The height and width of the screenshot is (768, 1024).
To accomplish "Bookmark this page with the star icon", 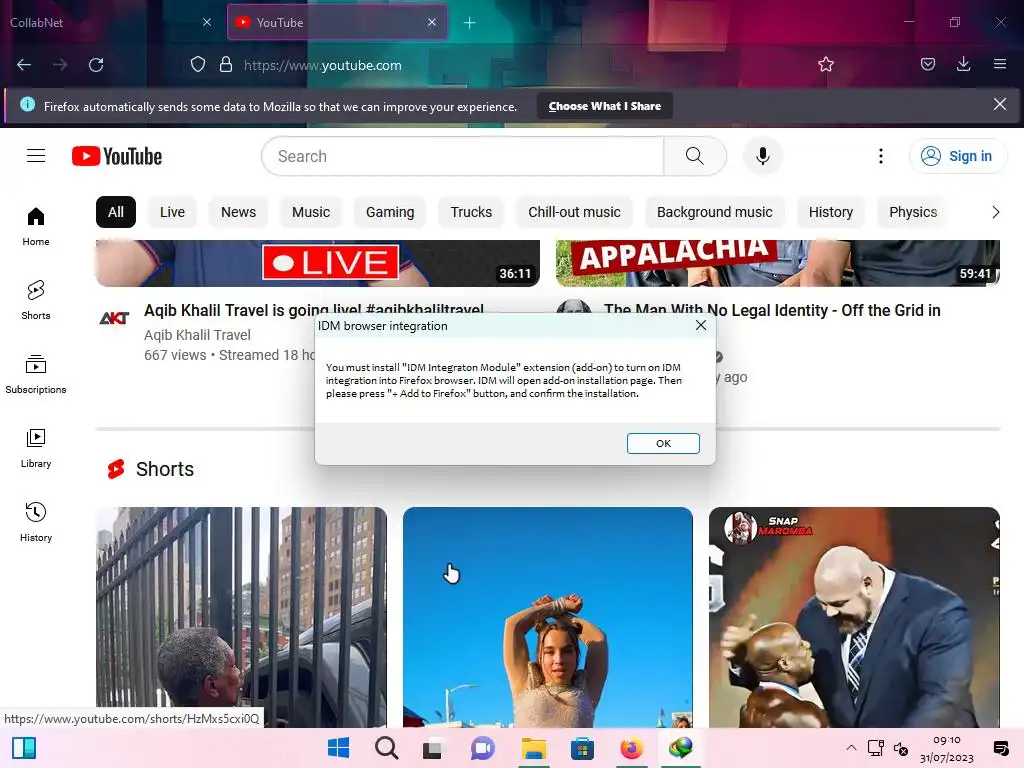I will [x=825, y=64].
